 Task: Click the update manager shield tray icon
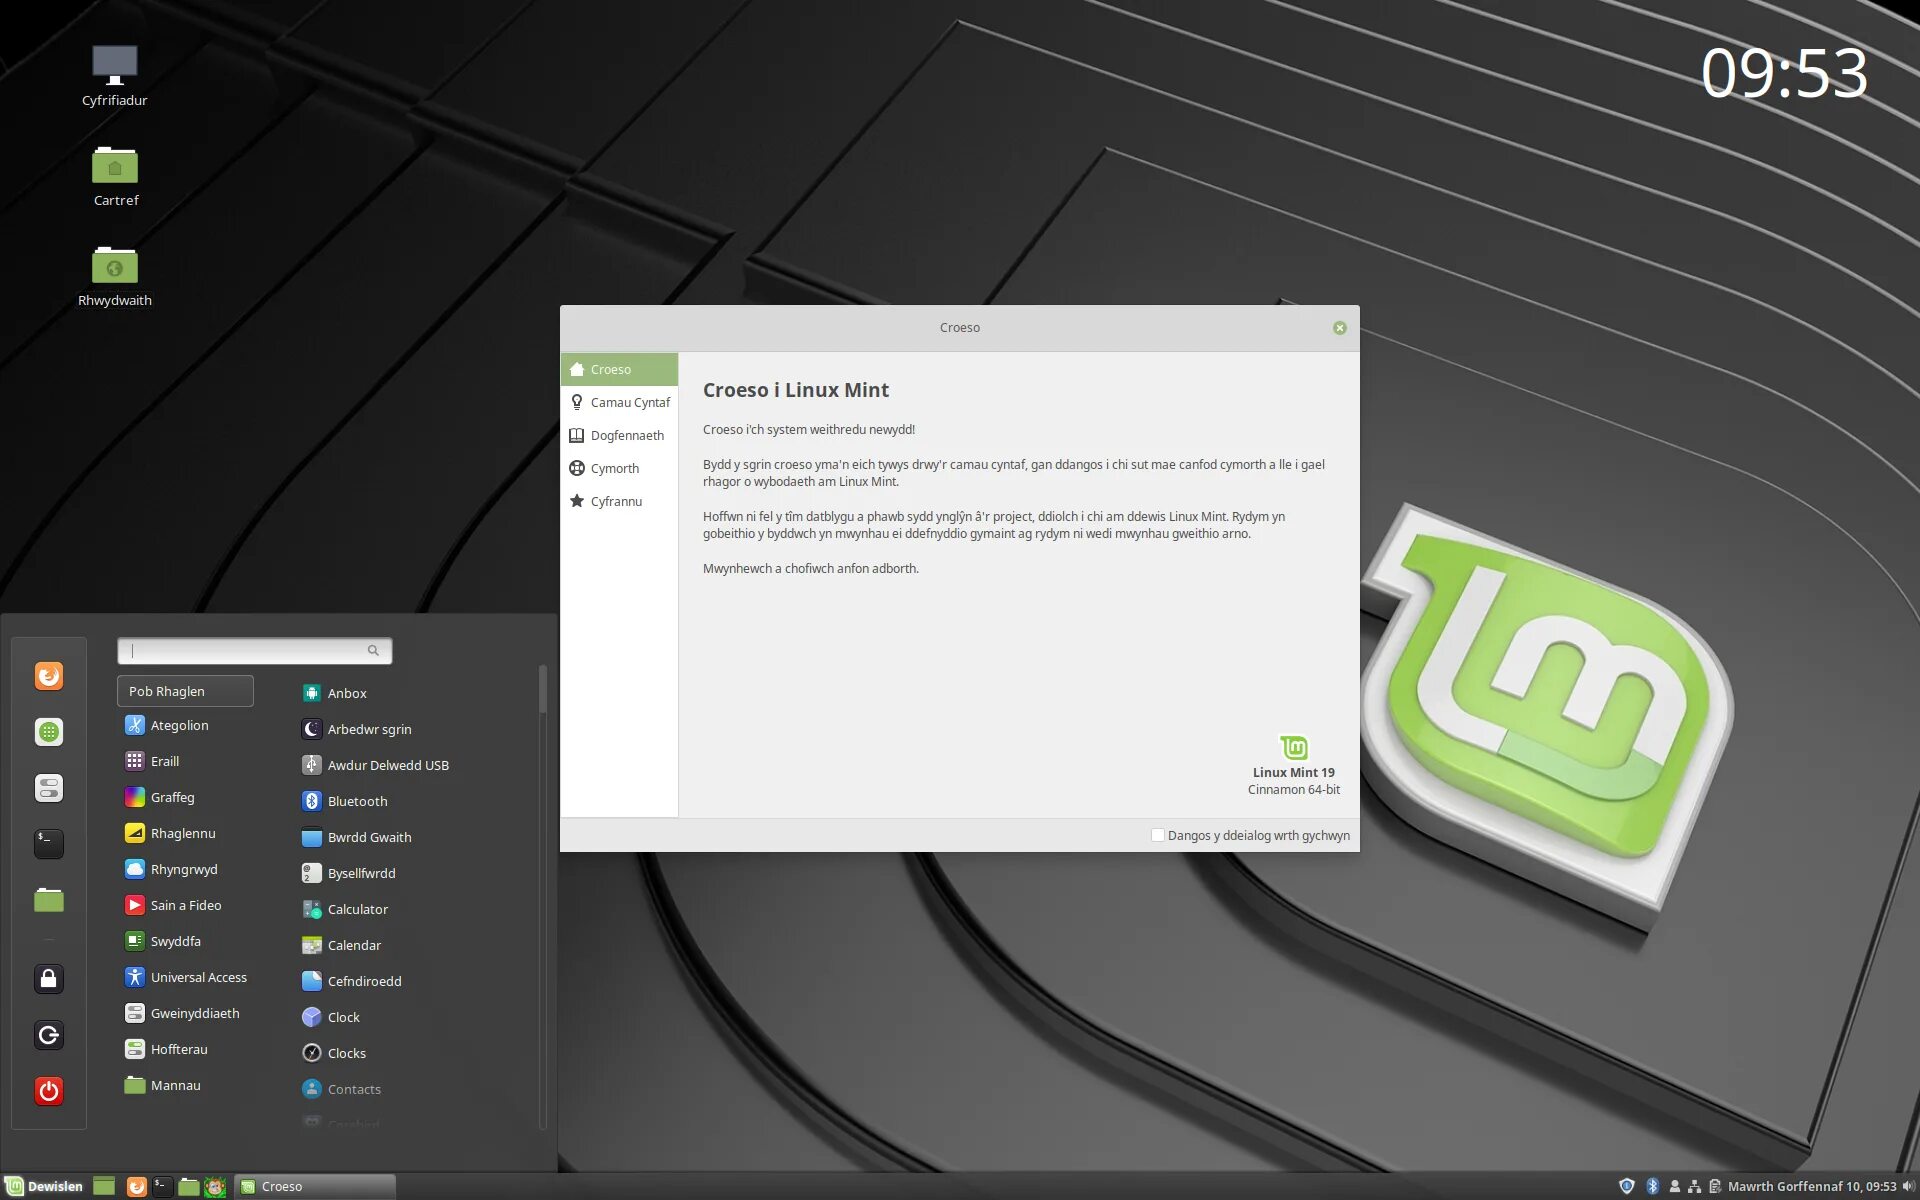tap(1626, 1186)
